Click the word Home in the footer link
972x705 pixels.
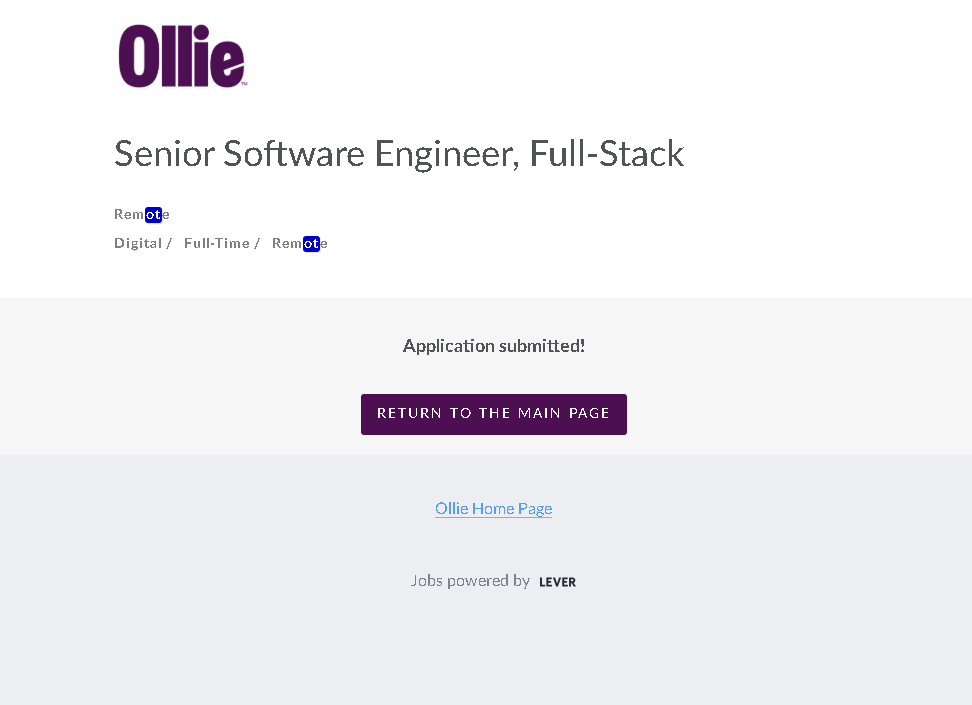(x=492, y=508)
